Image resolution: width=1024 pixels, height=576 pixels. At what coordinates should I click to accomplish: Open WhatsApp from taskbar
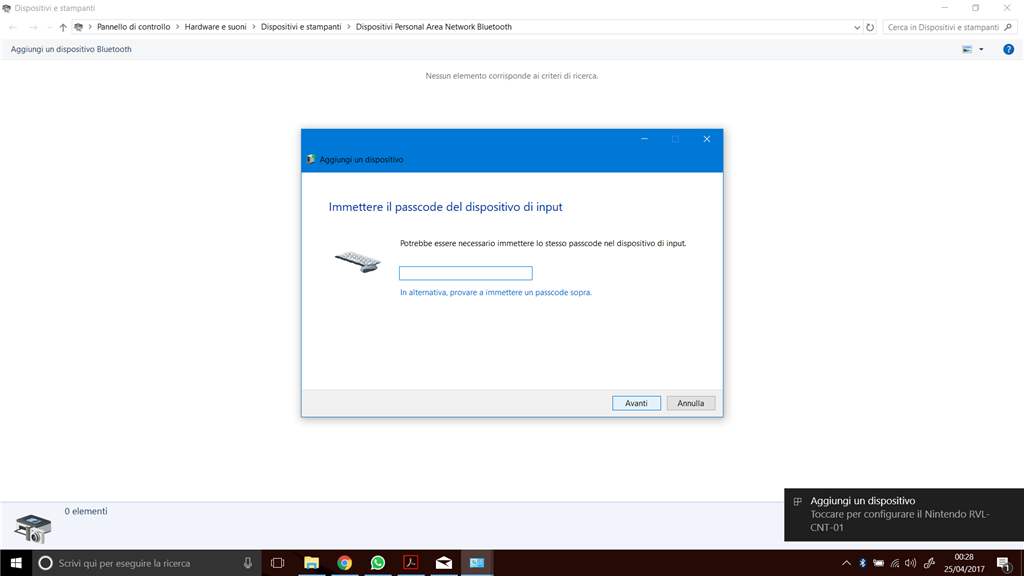(x=377, y=563)
